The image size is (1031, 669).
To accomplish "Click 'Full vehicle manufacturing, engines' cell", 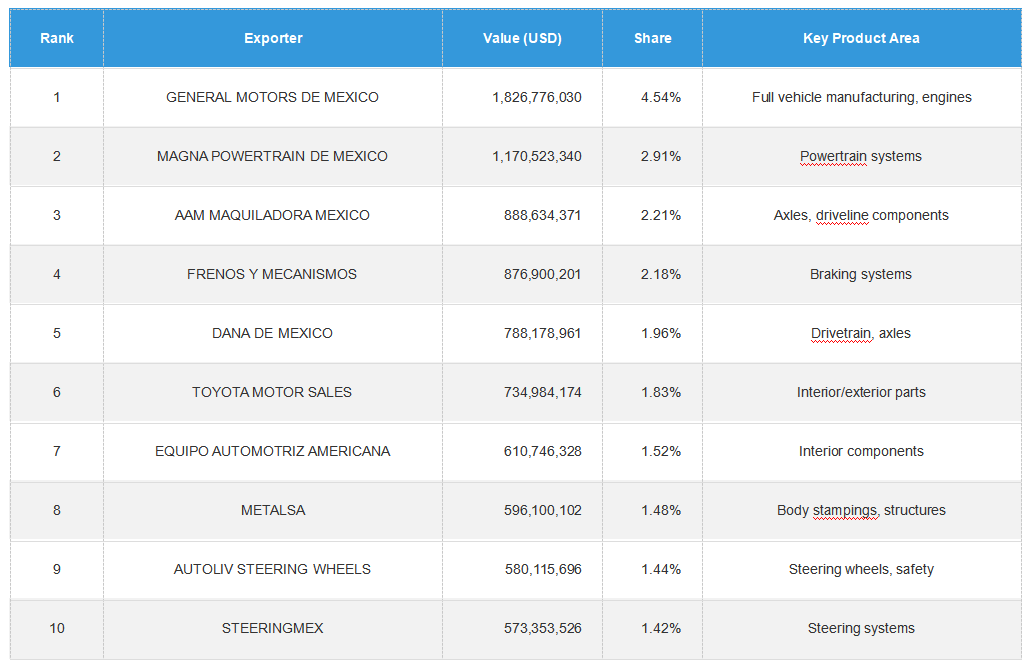I will coord(861,97).
